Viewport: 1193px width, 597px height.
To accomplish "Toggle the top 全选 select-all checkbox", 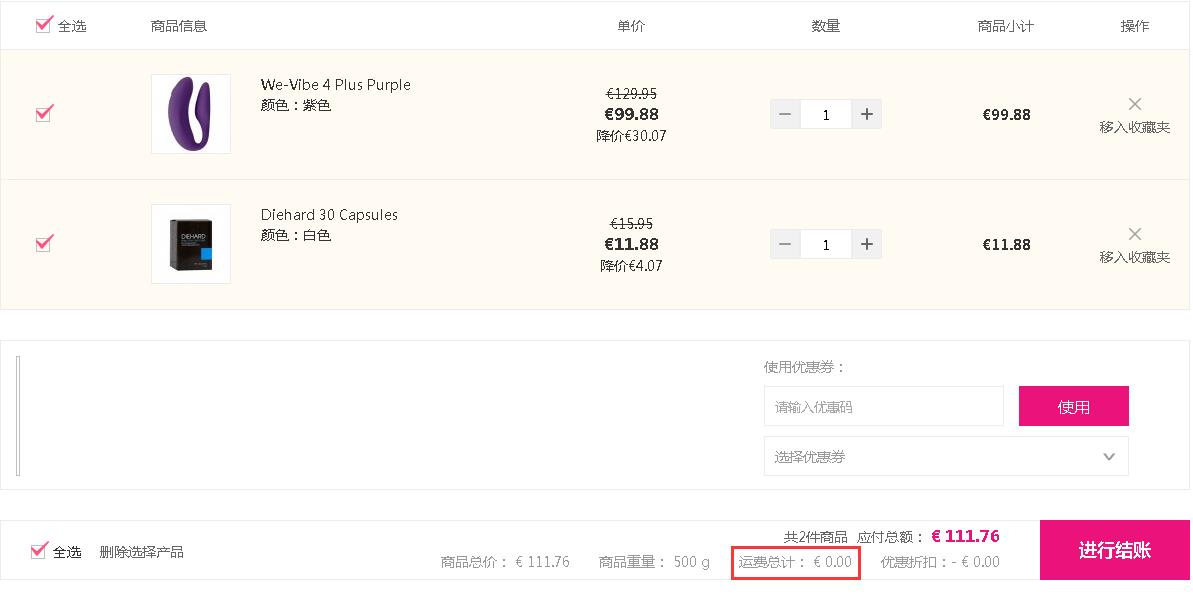I will coord(43,25).
